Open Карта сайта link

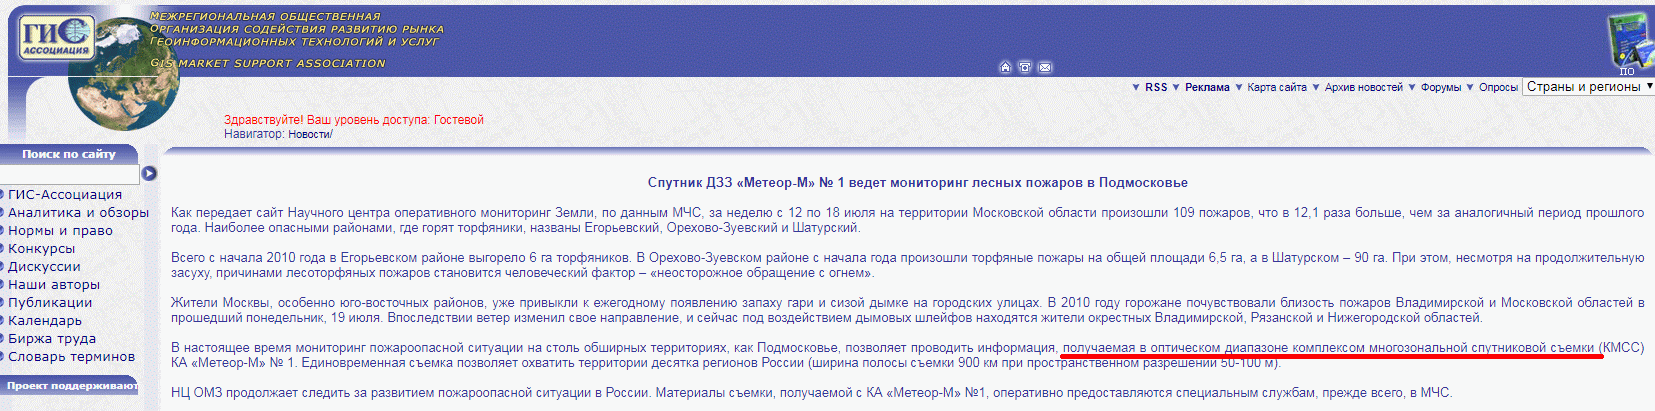(1277, 87)
